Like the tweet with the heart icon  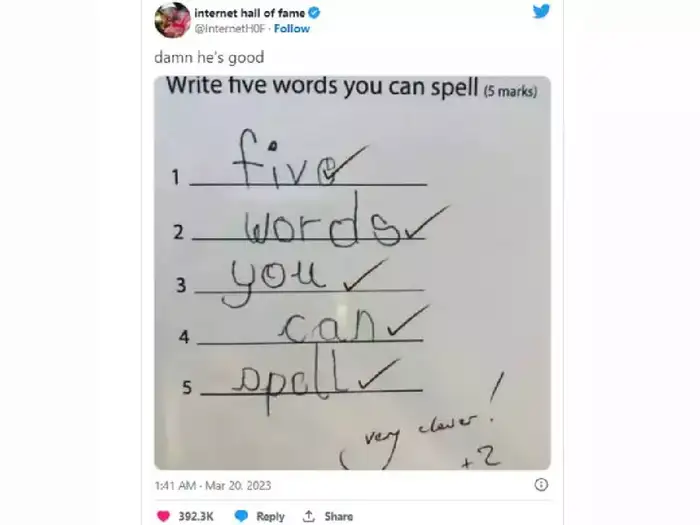(x=163, y=516)
